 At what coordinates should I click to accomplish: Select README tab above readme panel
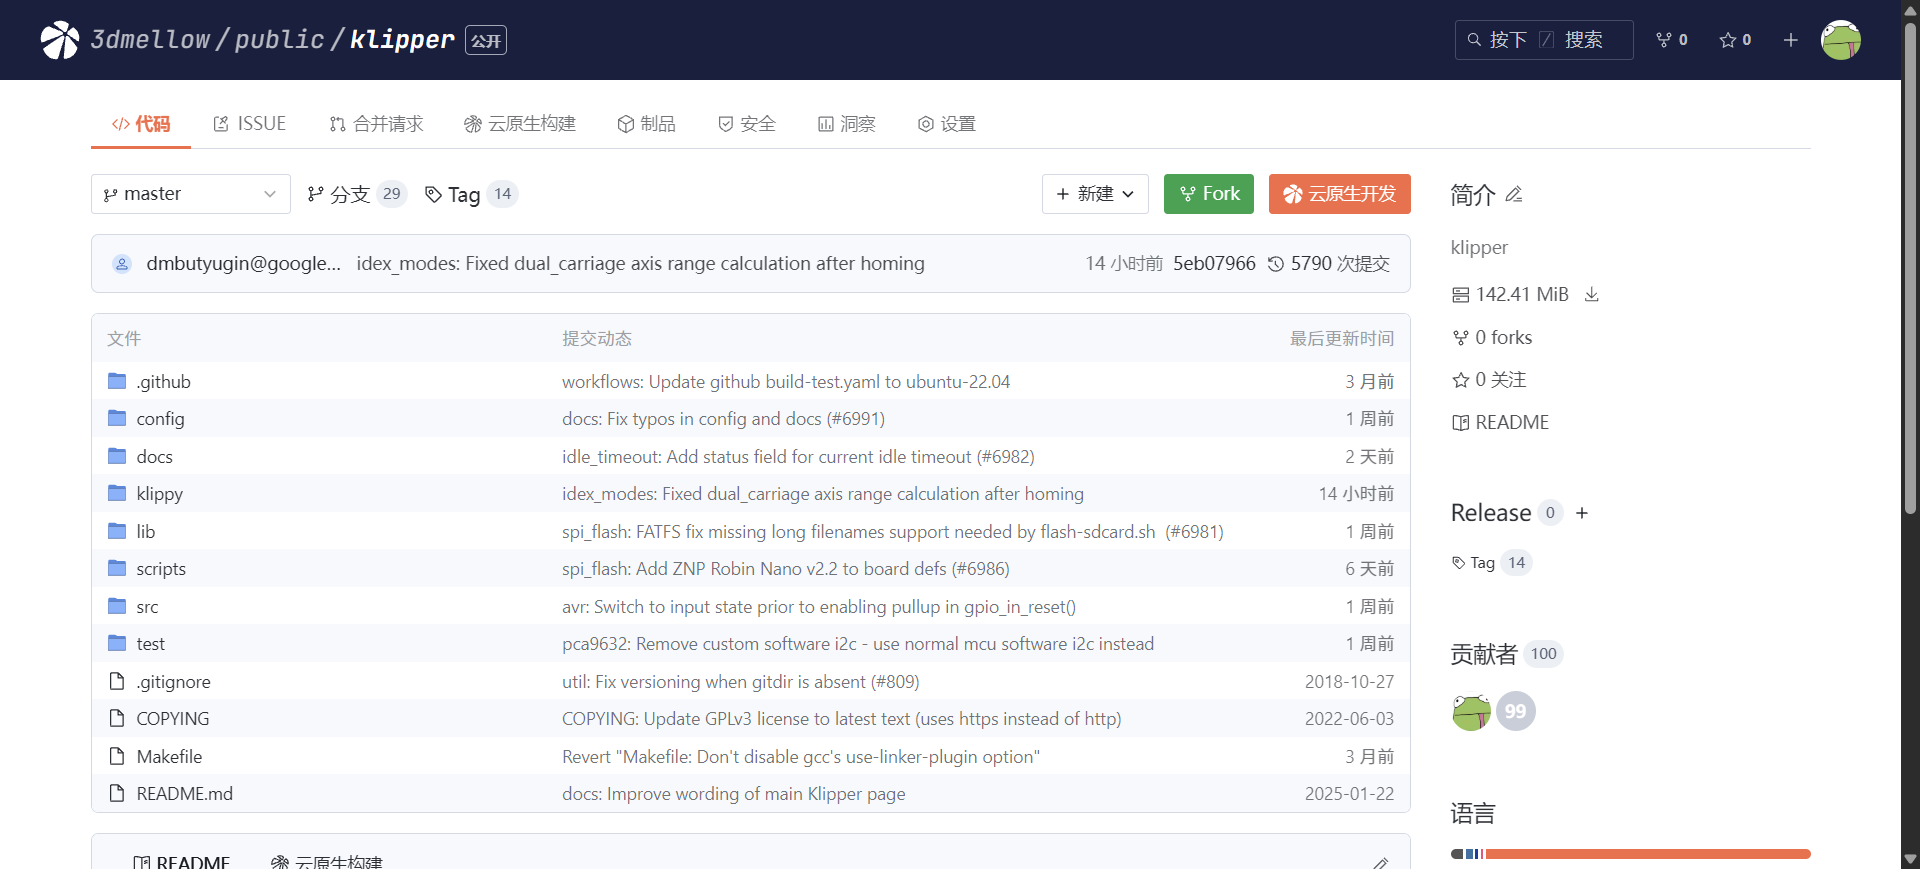(x=181, y=861)
